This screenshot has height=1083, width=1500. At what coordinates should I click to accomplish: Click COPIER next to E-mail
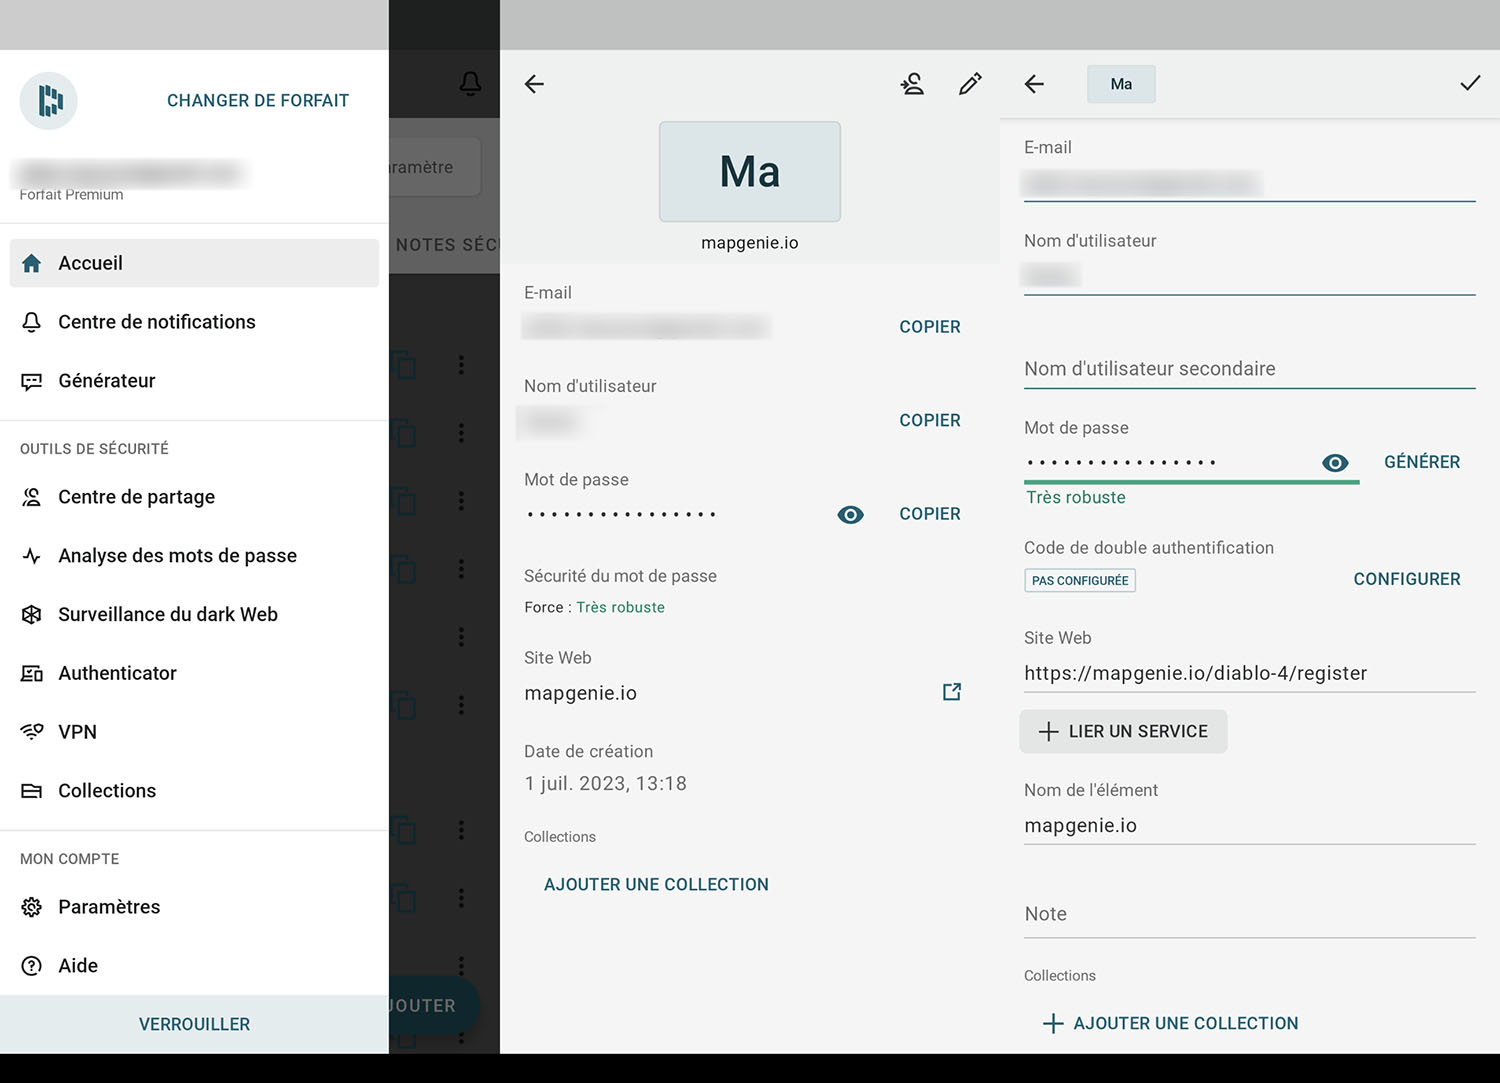pyautogui.click(x=930, y=327)
